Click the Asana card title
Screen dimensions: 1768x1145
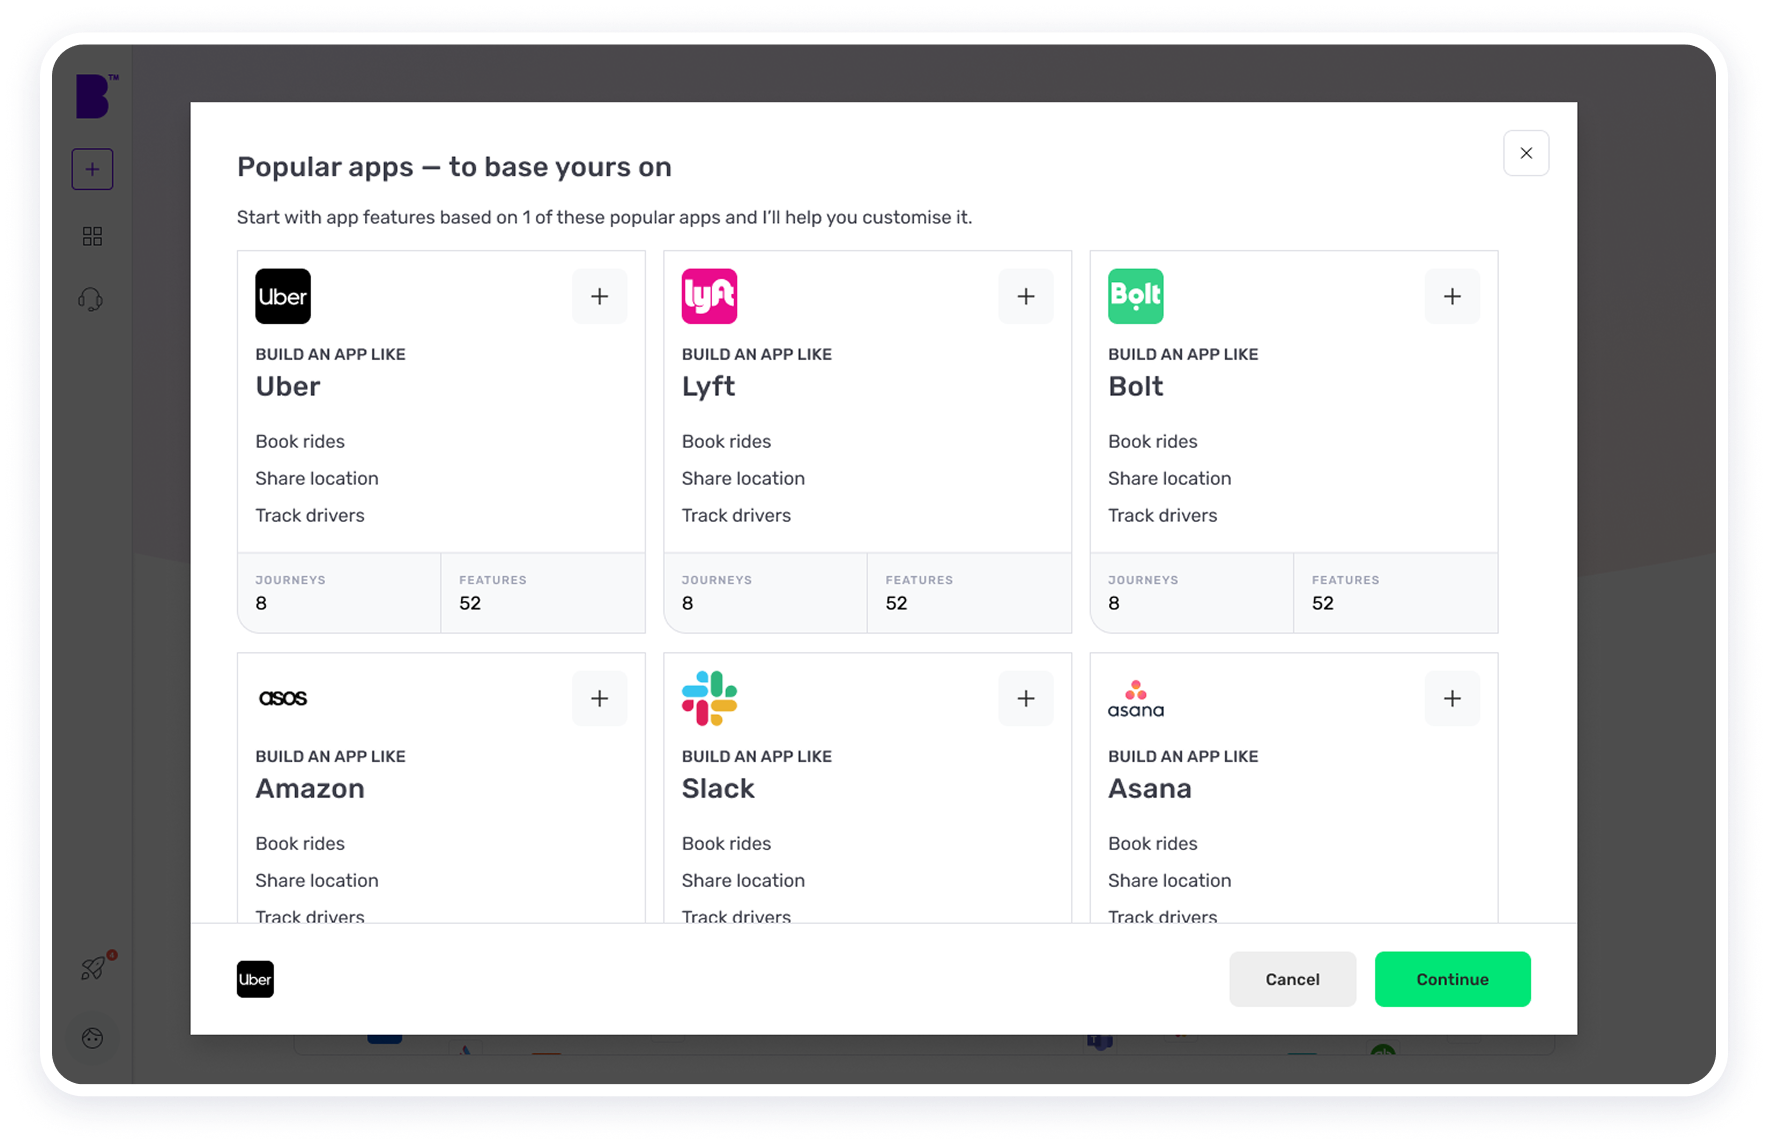[x=1150, y=788]
